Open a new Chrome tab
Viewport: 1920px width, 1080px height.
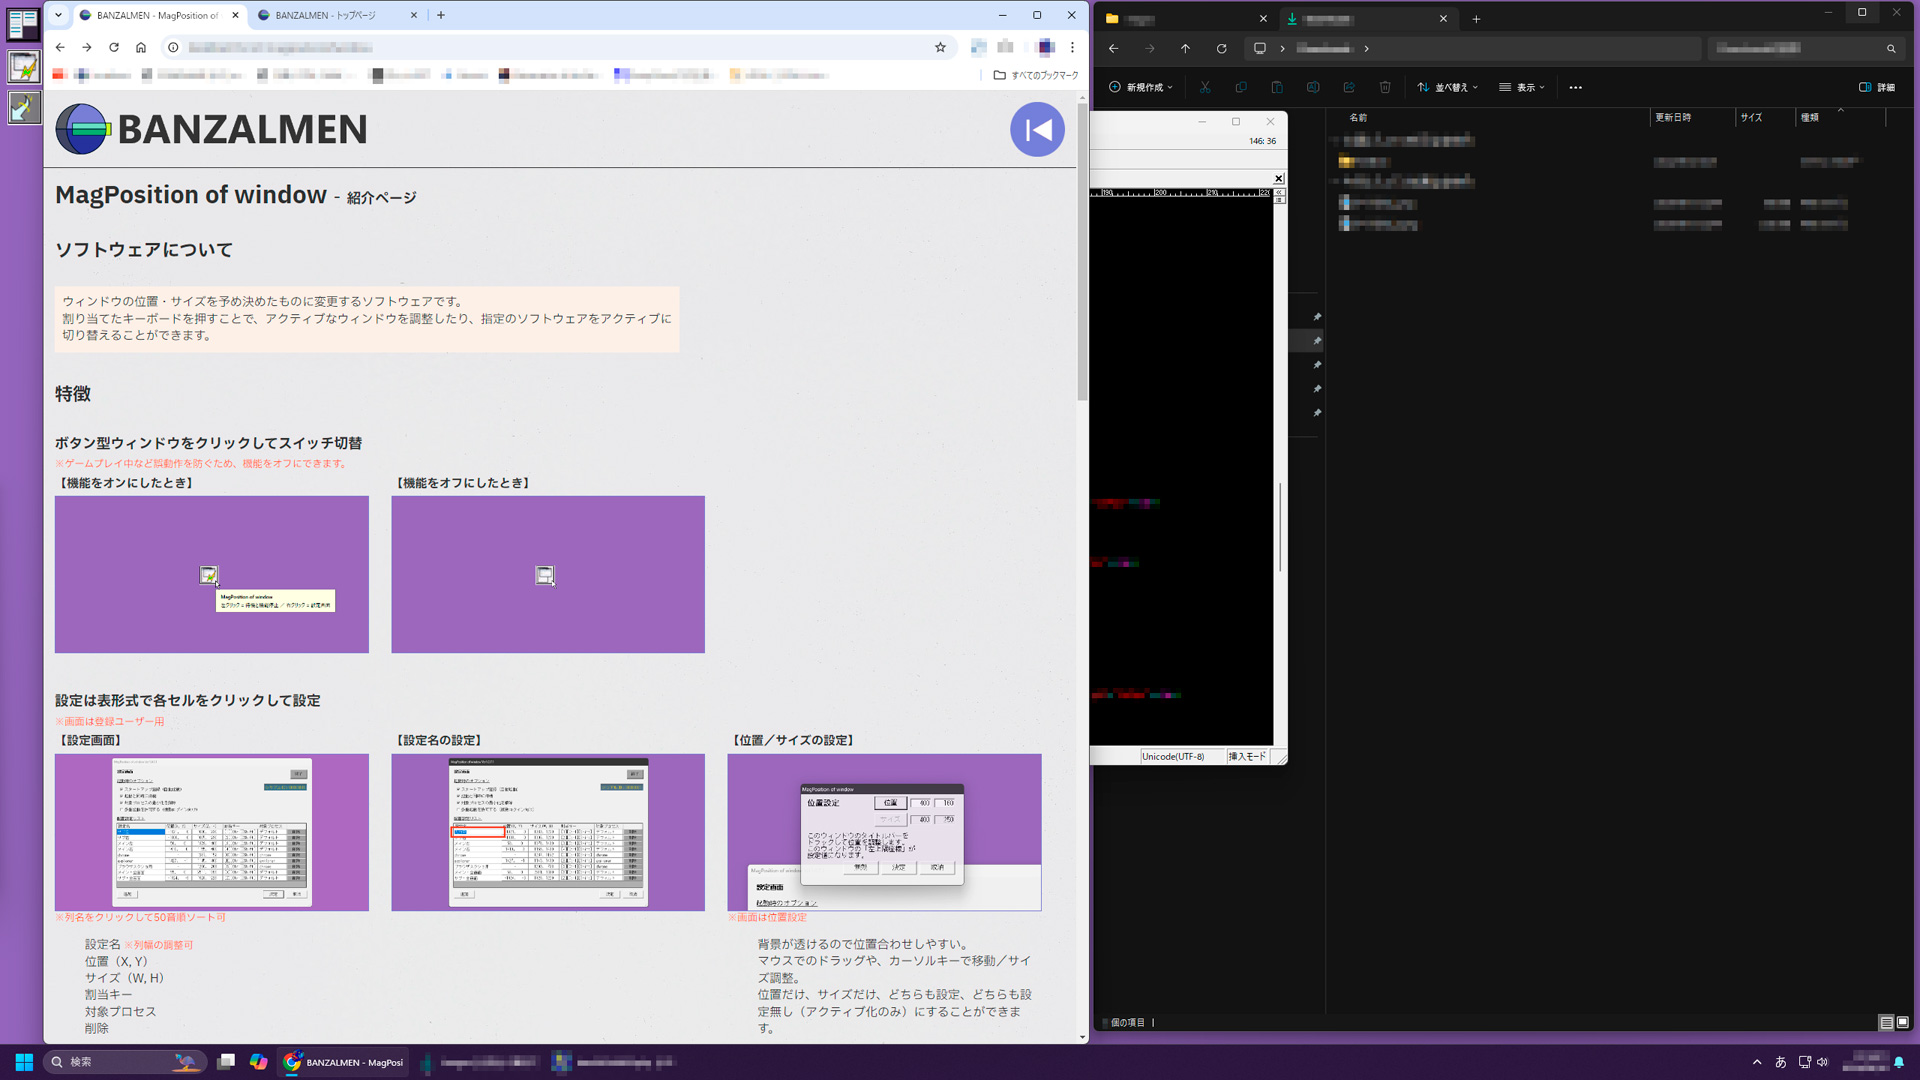pos(441,15)
